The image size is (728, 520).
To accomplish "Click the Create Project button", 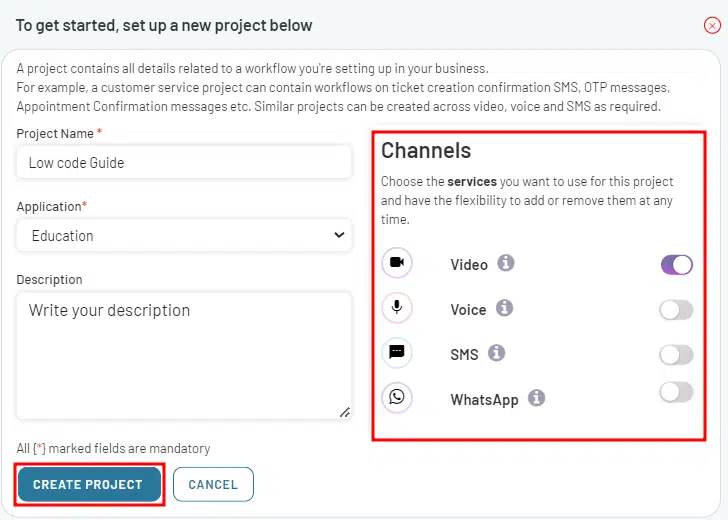I will point(89,484).
